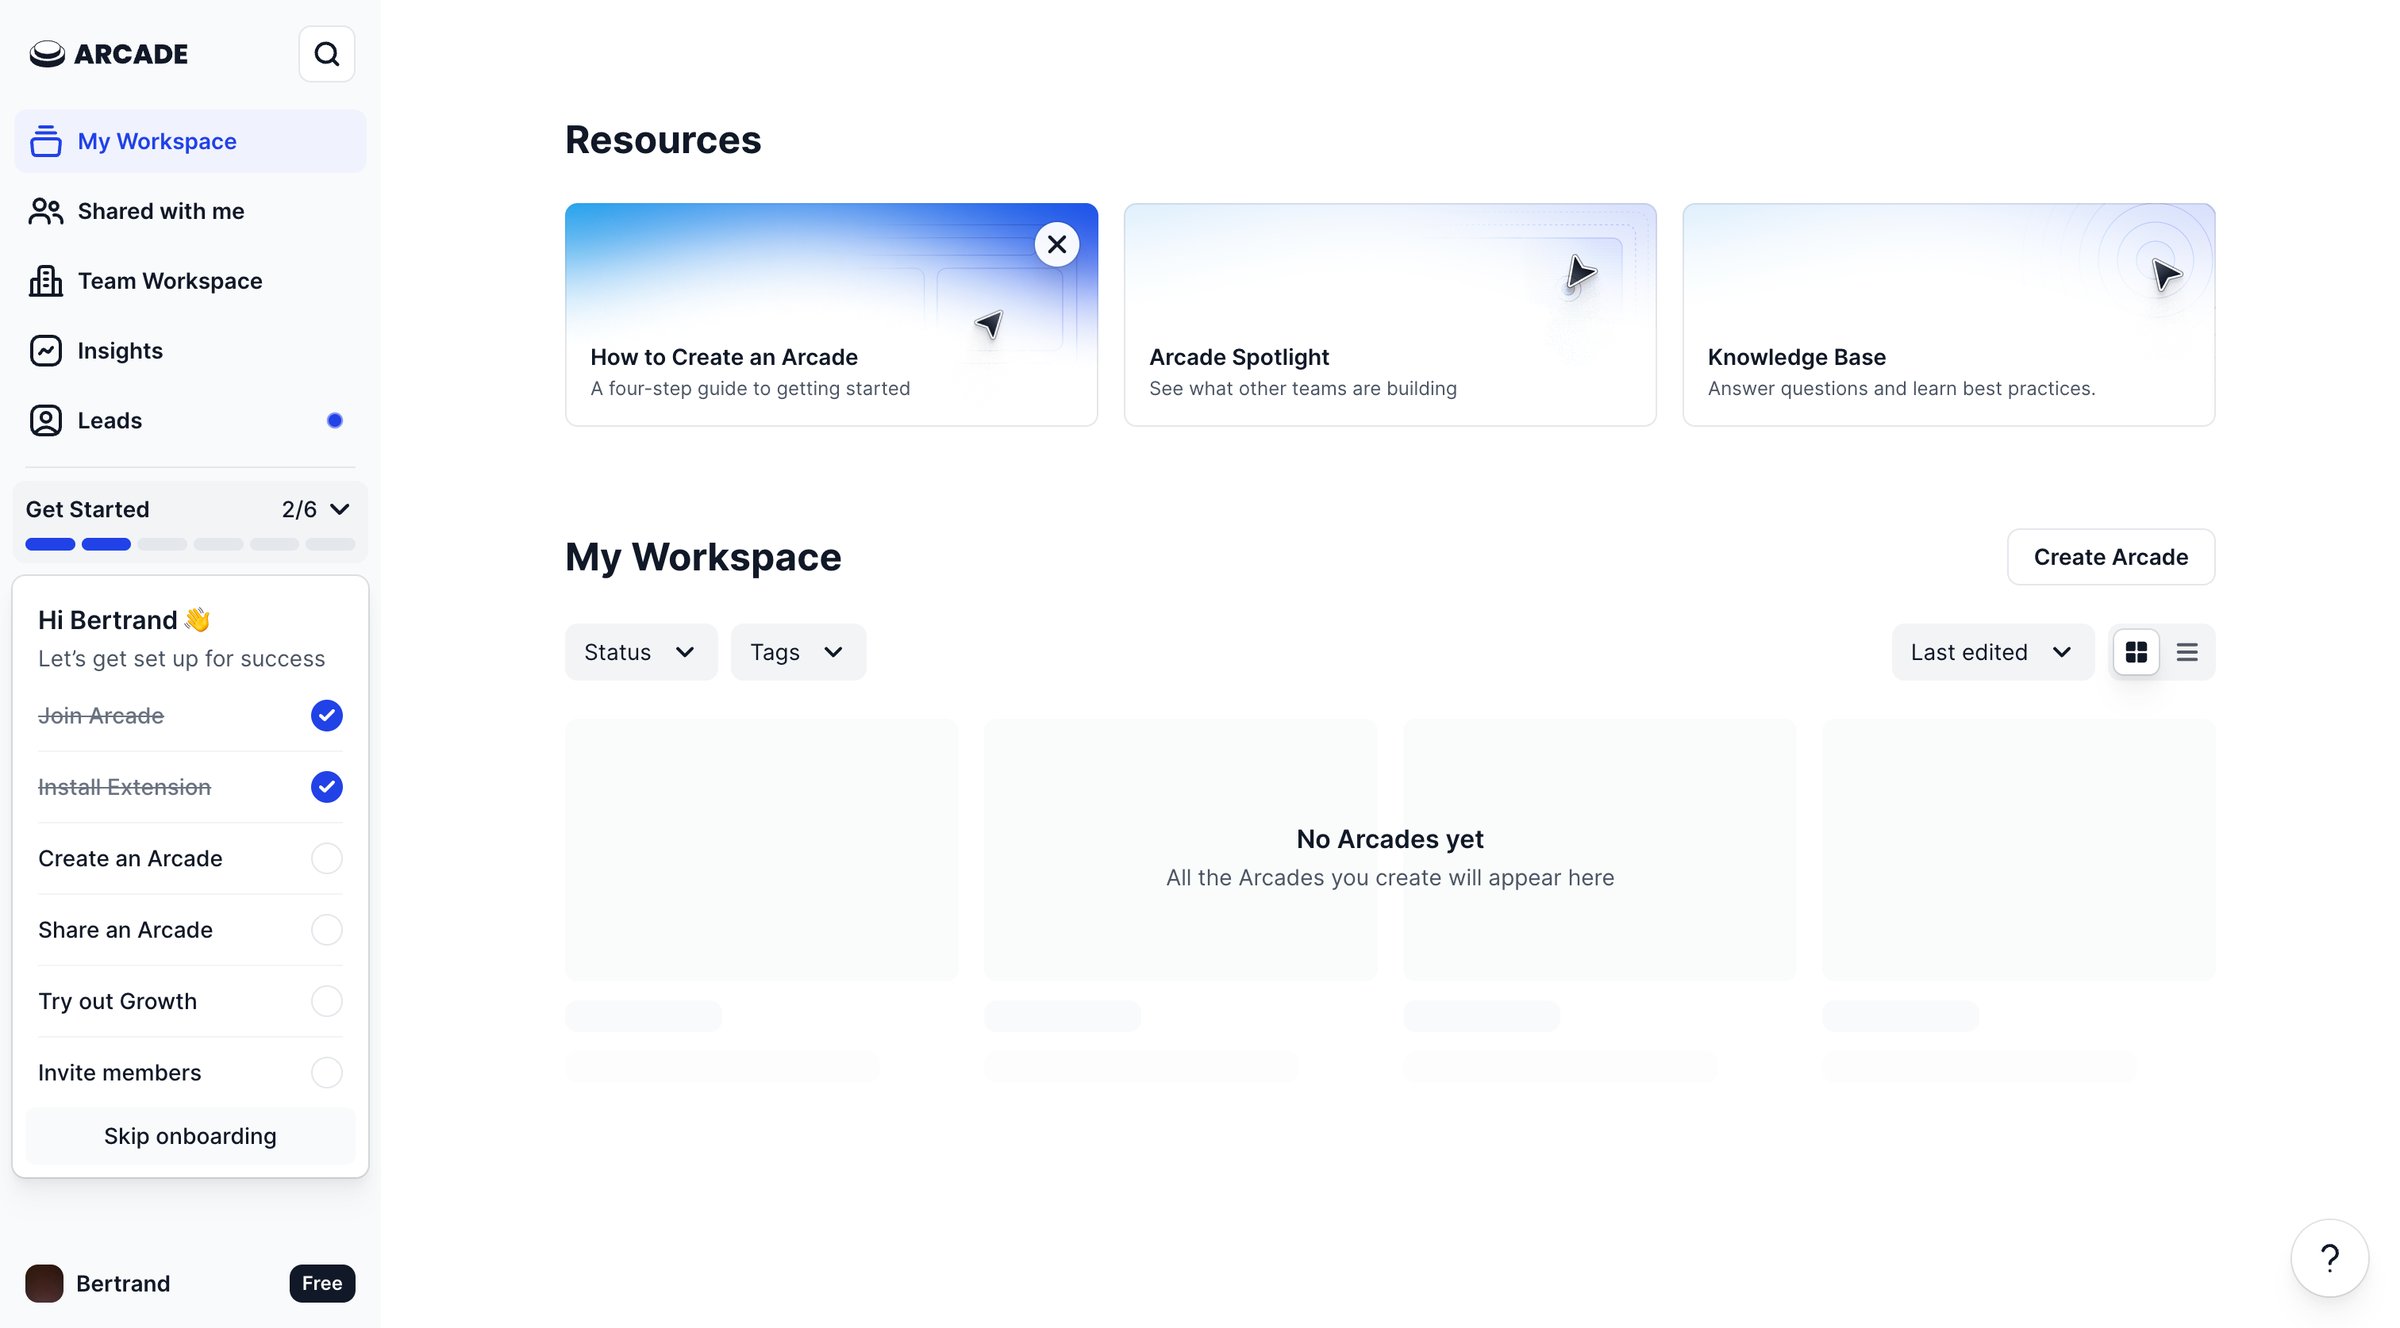Open the Status filter dropdown

click(641, 652)
